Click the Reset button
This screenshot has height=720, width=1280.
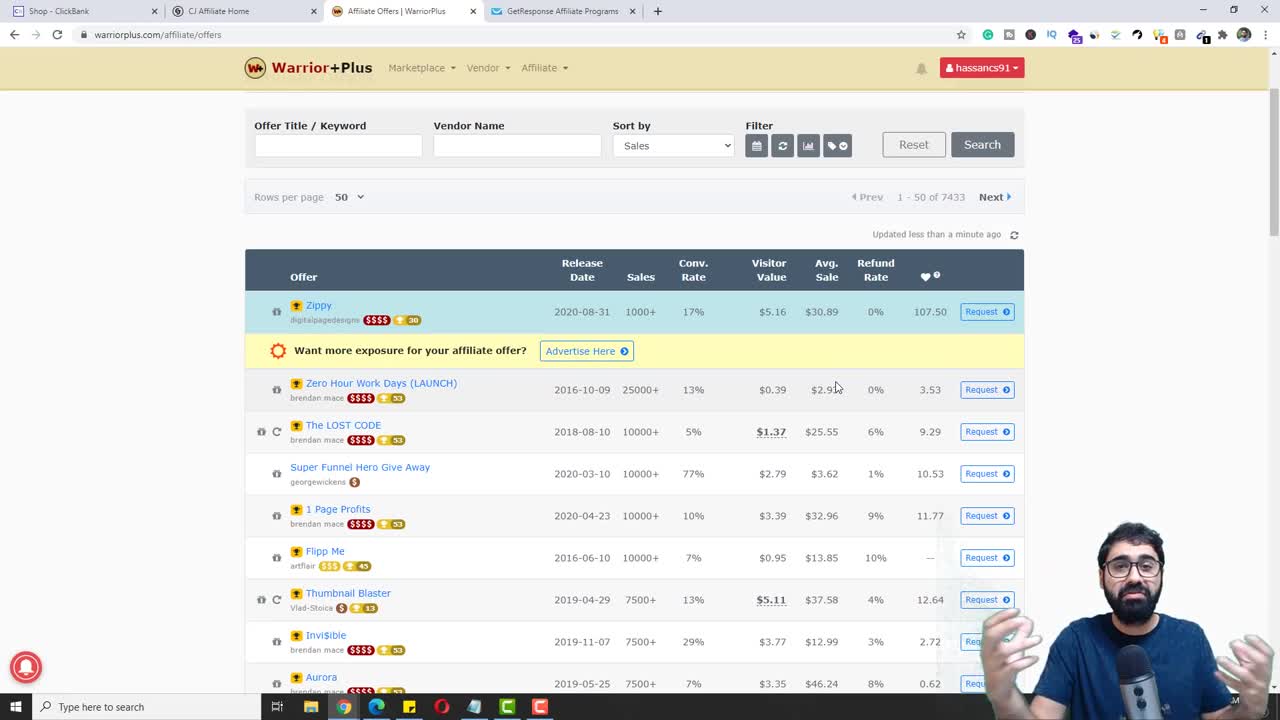click(914, 145)
